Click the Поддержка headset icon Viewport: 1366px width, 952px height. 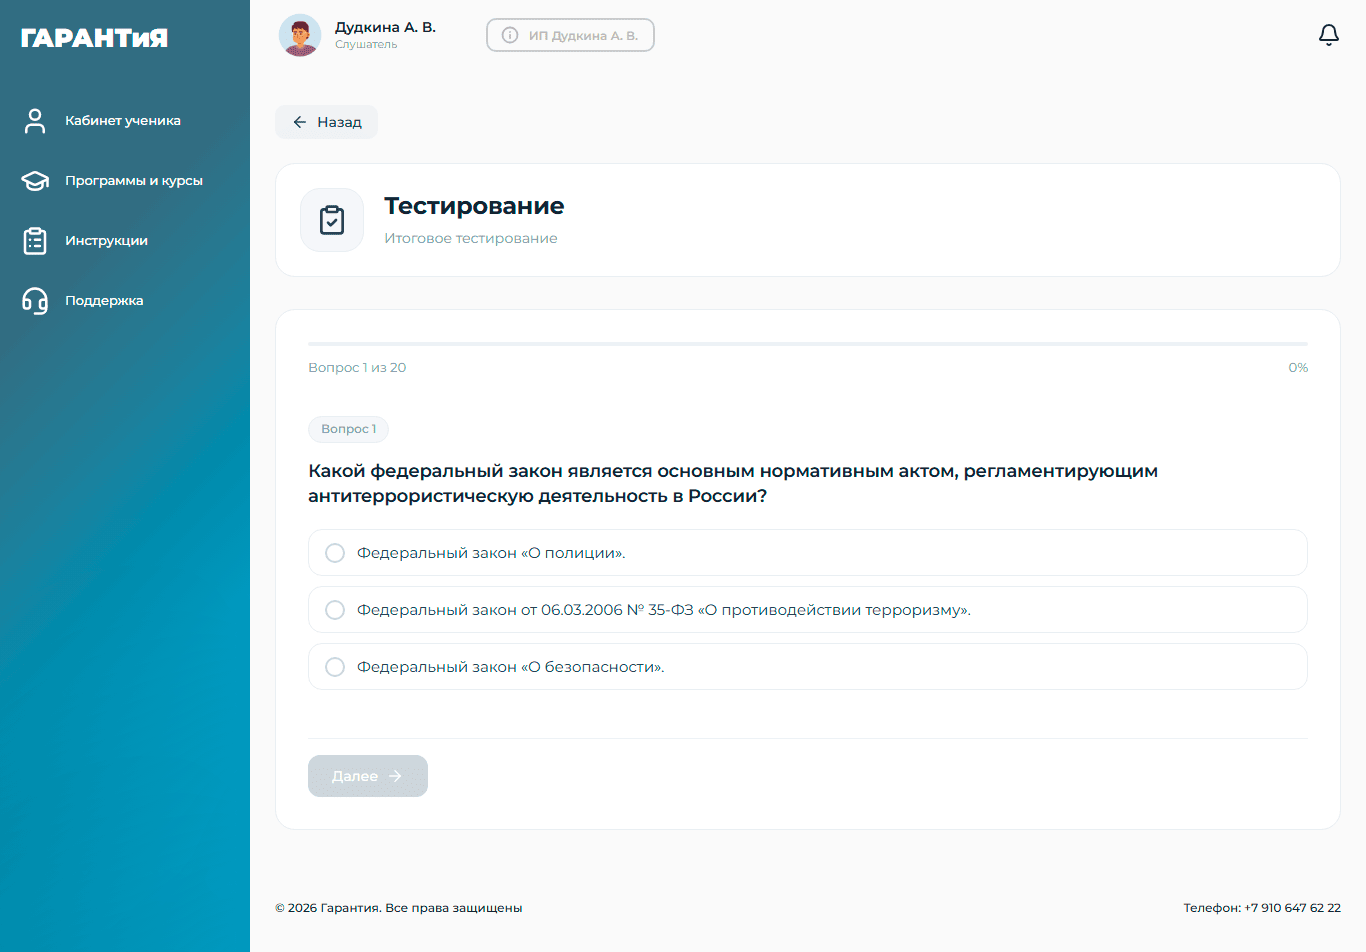[x=35, y=301]
